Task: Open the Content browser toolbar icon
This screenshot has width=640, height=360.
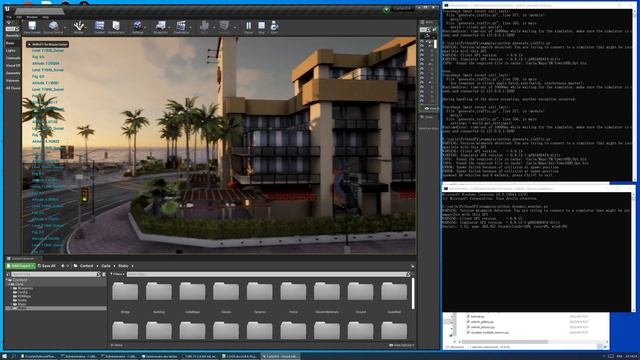Action: (x=99, y=27)
